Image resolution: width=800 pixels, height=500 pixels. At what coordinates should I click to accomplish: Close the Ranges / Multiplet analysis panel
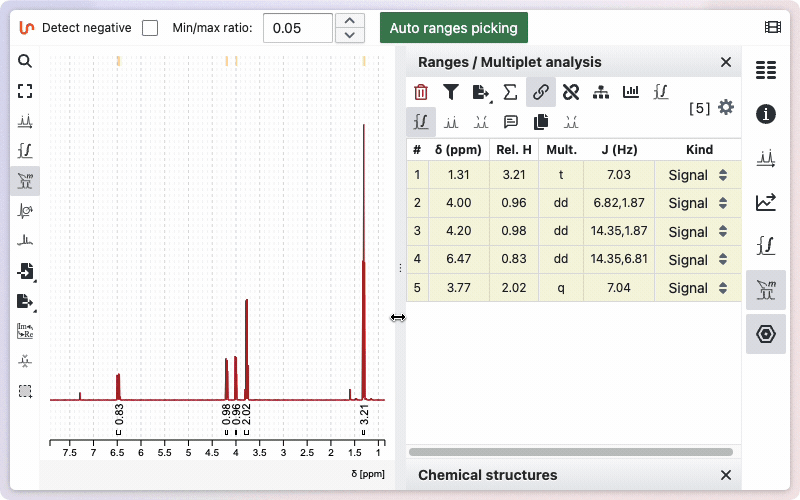pyautogui.click(x=726, y=62)
